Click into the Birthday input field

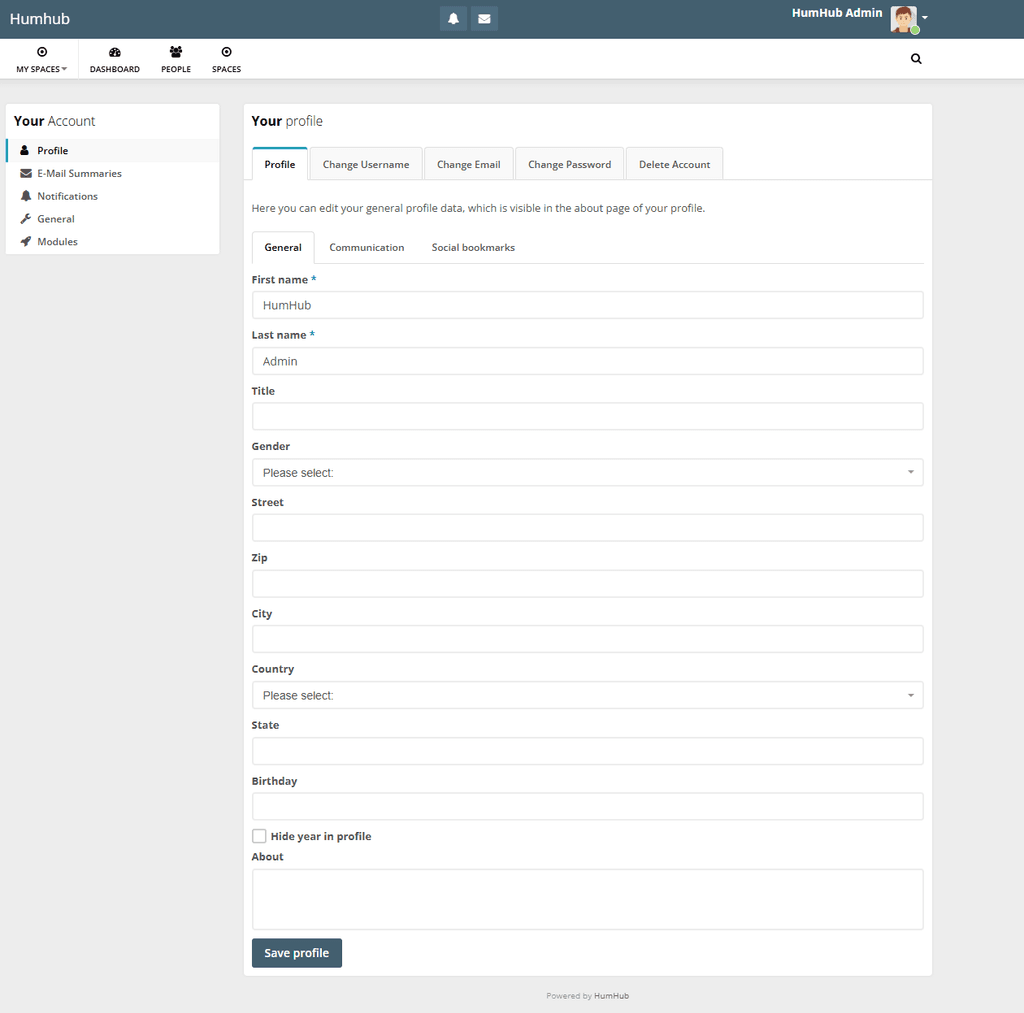pos(587,806)
